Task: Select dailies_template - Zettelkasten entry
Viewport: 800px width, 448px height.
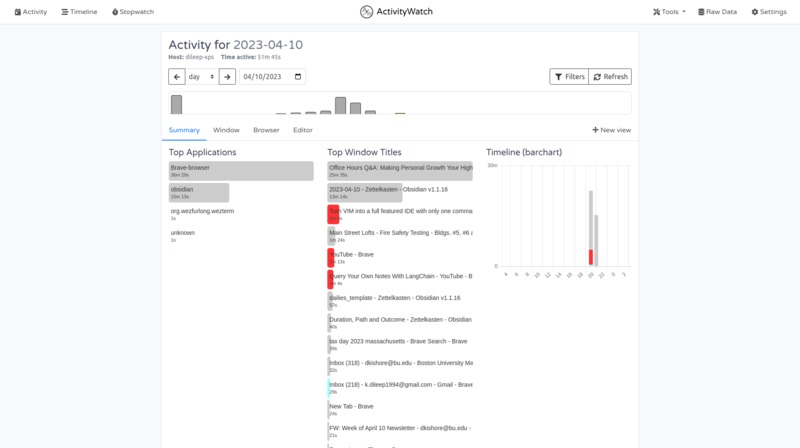Action: coord(400,301)
